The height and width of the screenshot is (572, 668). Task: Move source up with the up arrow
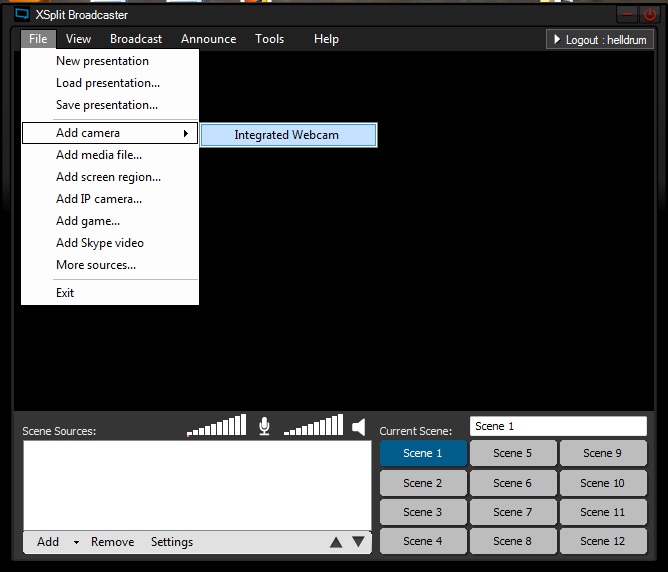pos(336,542)
